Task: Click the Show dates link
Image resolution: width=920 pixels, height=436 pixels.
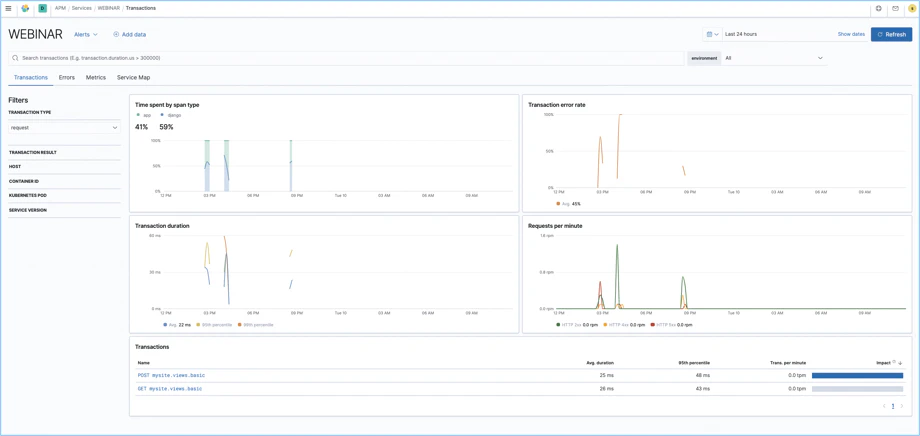Action: pos(851,34)
